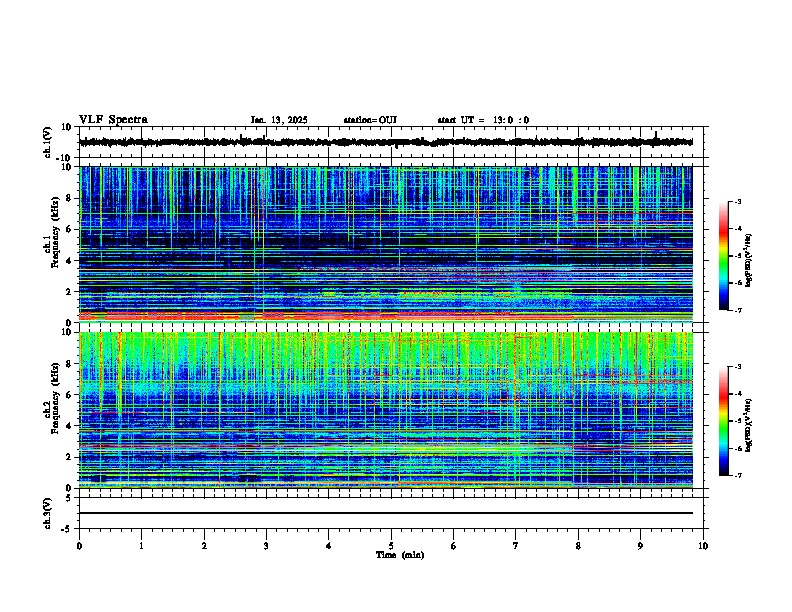
Task: Click the station label "station=OUJ"
Action: pos(370,120)
